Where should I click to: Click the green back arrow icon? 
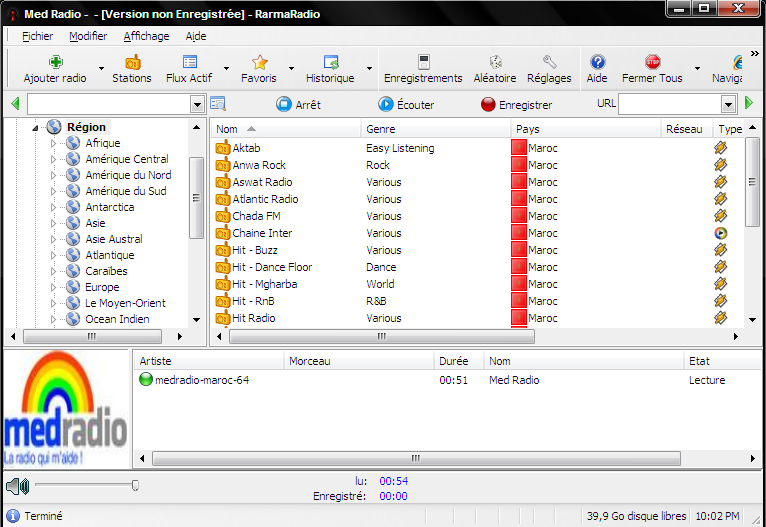15,104
